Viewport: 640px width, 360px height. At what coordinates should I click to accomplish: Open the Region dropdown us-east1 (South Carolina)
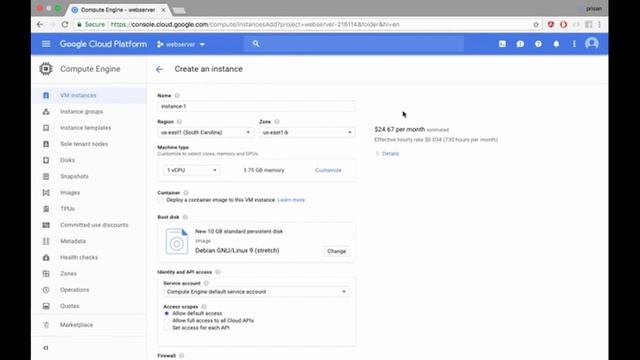[205, 132]
